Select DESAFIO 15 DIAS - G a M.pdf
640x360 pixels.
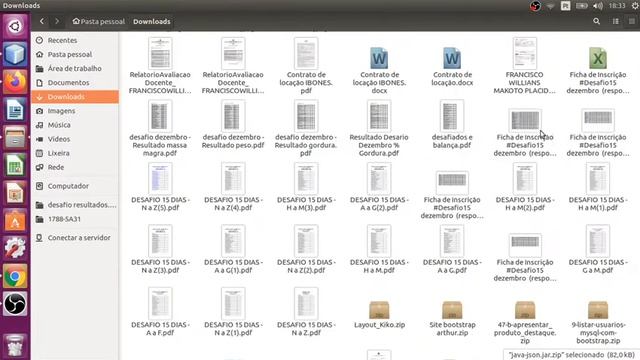598,249
